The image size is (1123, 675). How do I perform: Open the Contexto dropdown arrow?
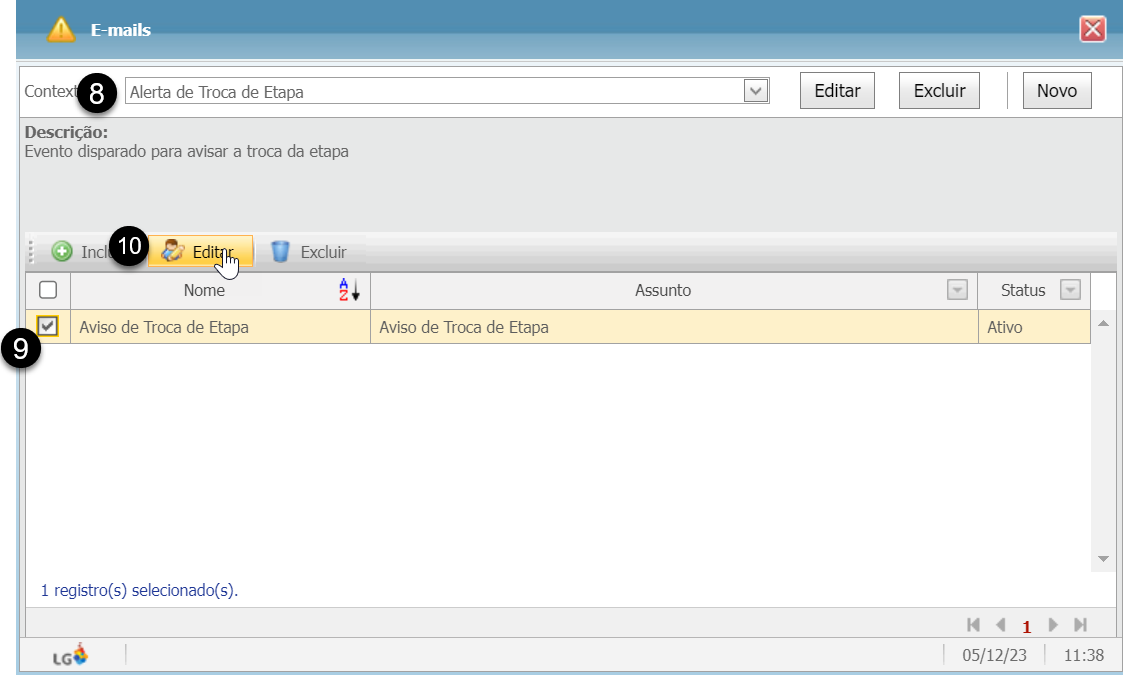click(x=756, y=91)
